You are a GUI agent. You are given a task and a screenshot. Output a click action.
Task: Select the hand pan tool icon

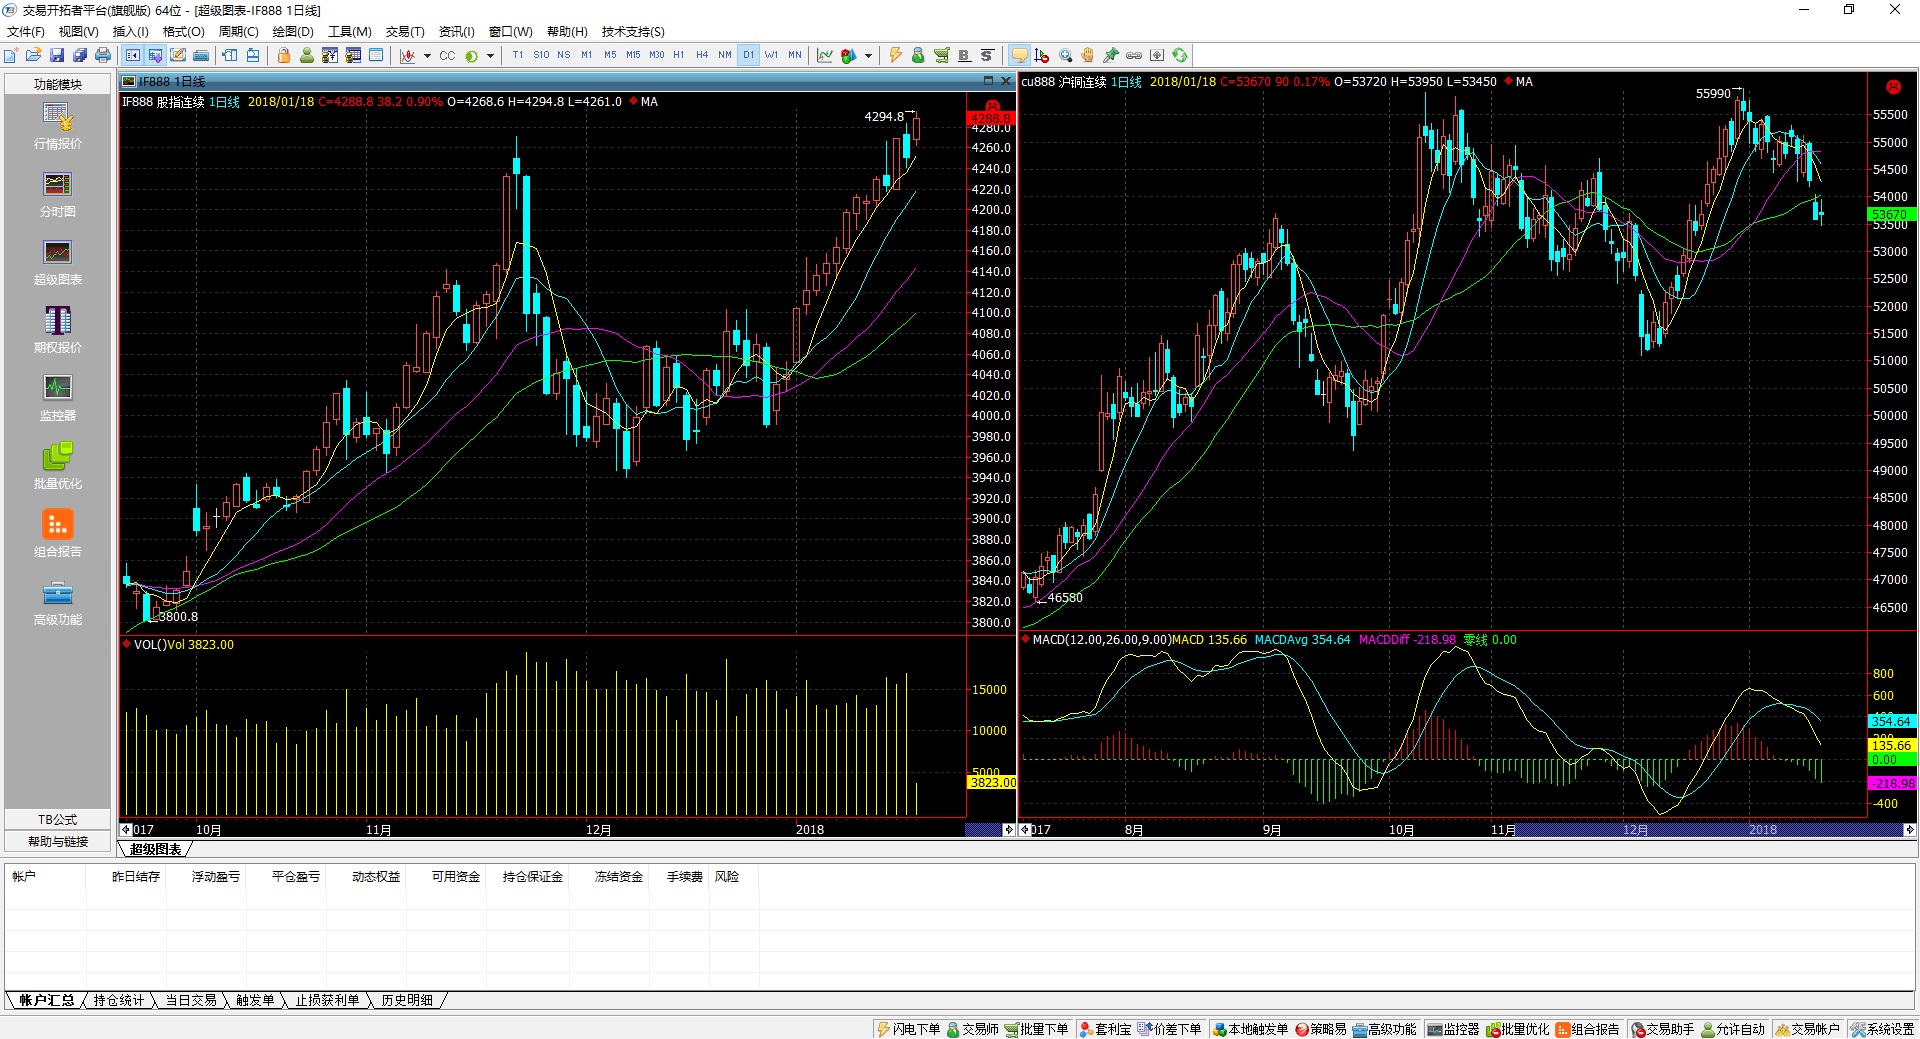tap(1088, 55)
